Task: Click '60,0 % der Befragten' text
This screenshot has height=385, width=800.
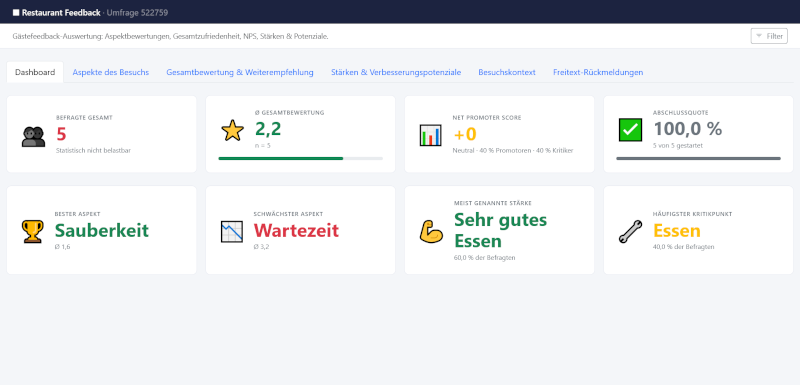Action: (x=484, y=258)
